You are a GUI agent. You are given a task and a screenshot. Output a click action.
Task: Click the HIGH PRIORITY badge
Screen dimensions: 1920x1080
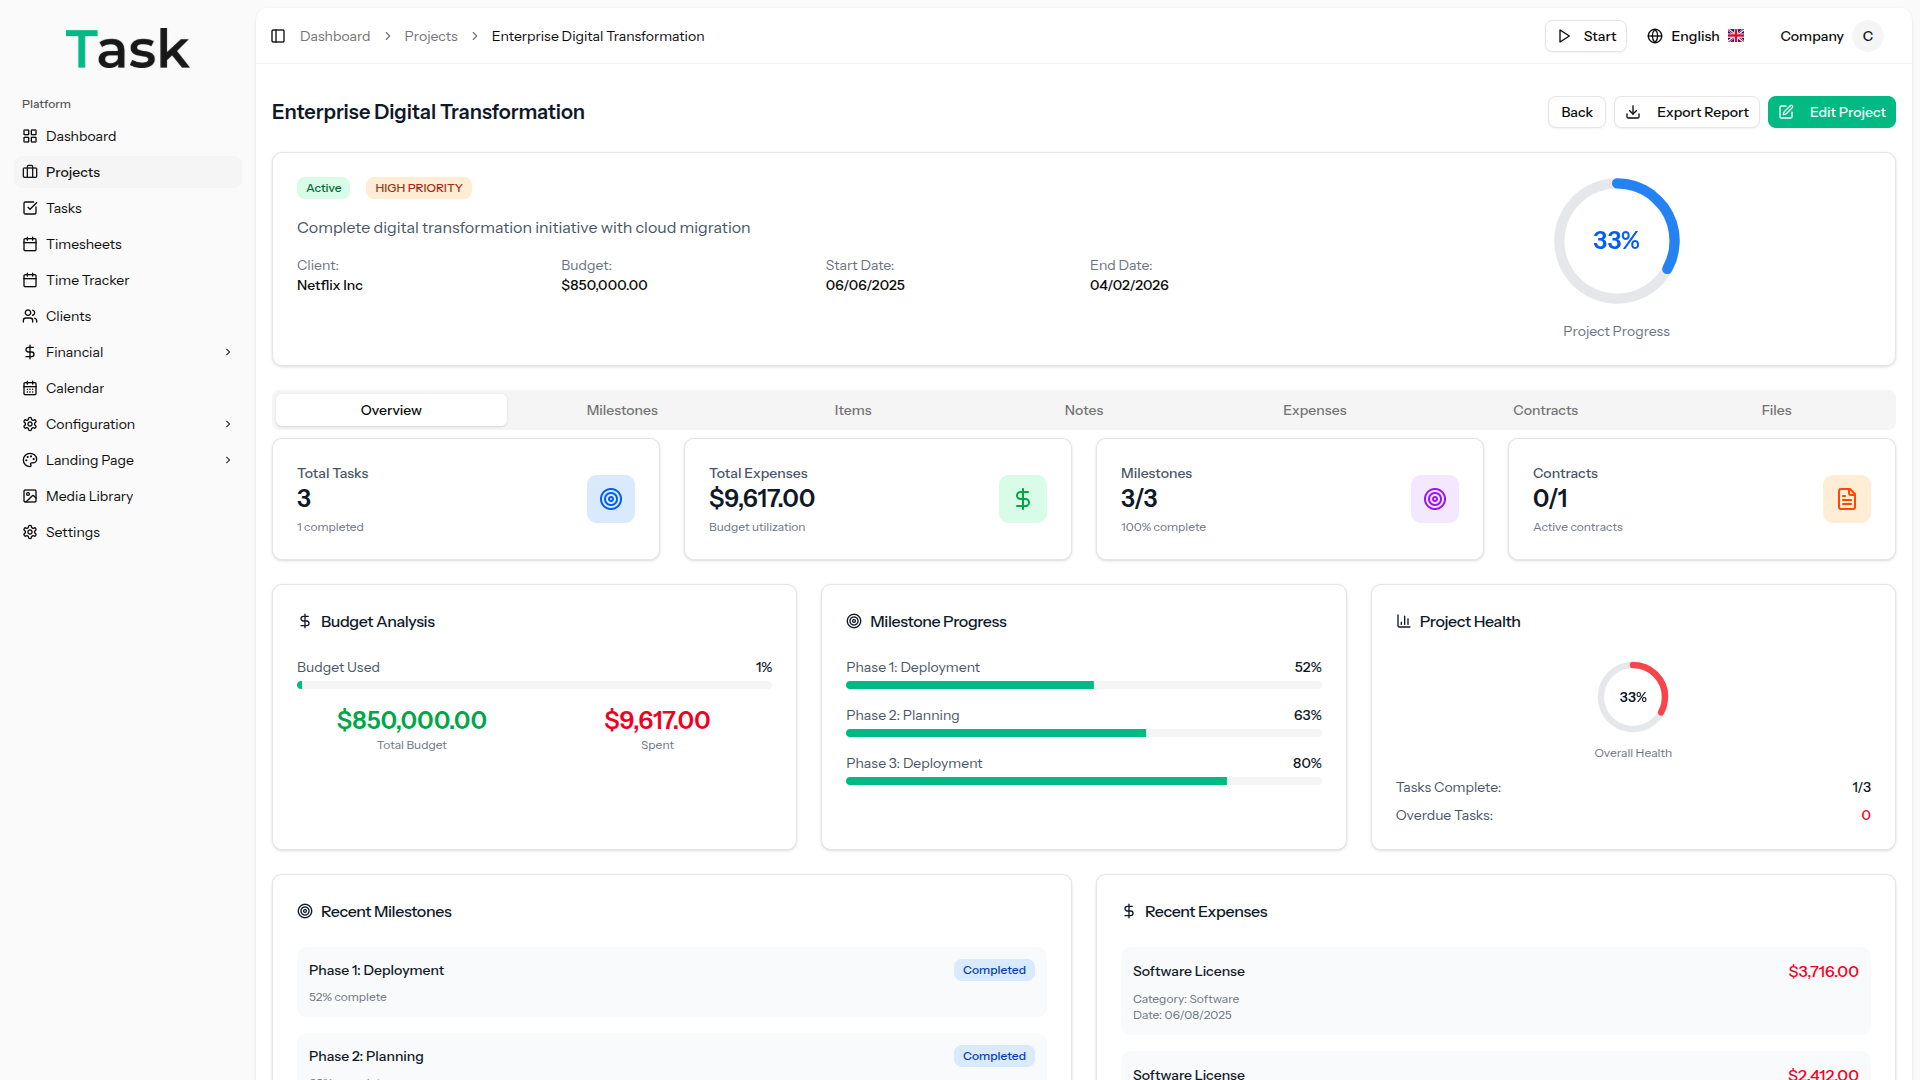pyautogui.click(x=419, y=187)
